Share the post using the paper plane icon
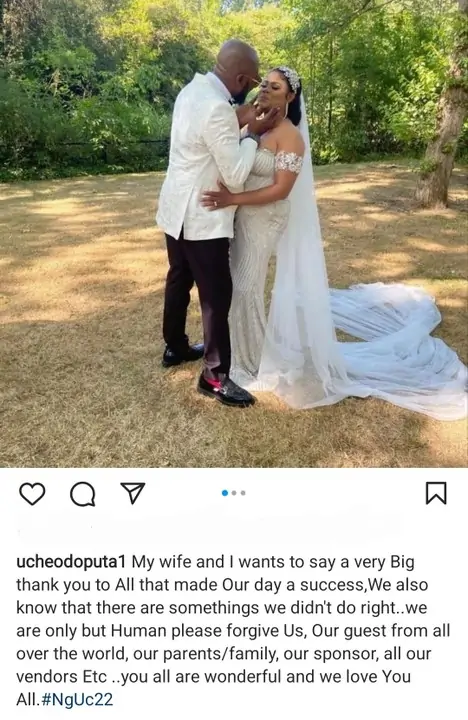The width and height of the screenshot is (468, 720). point(133,493)
